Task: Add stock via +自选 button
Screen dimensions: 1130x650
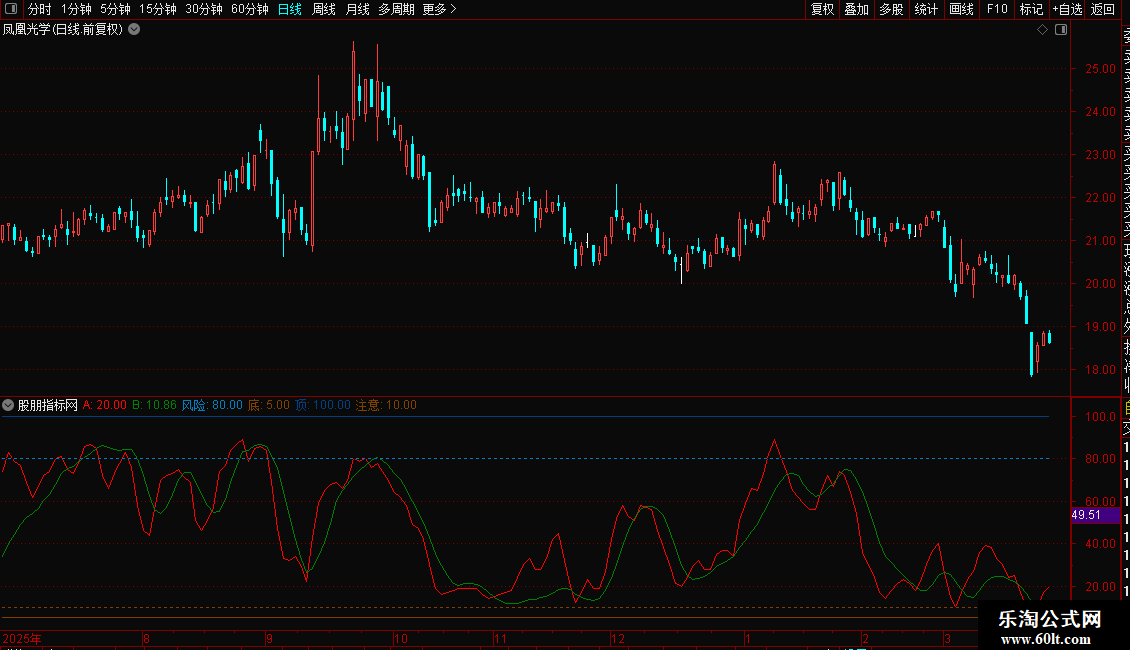Action: click(x=1067, y=9)
